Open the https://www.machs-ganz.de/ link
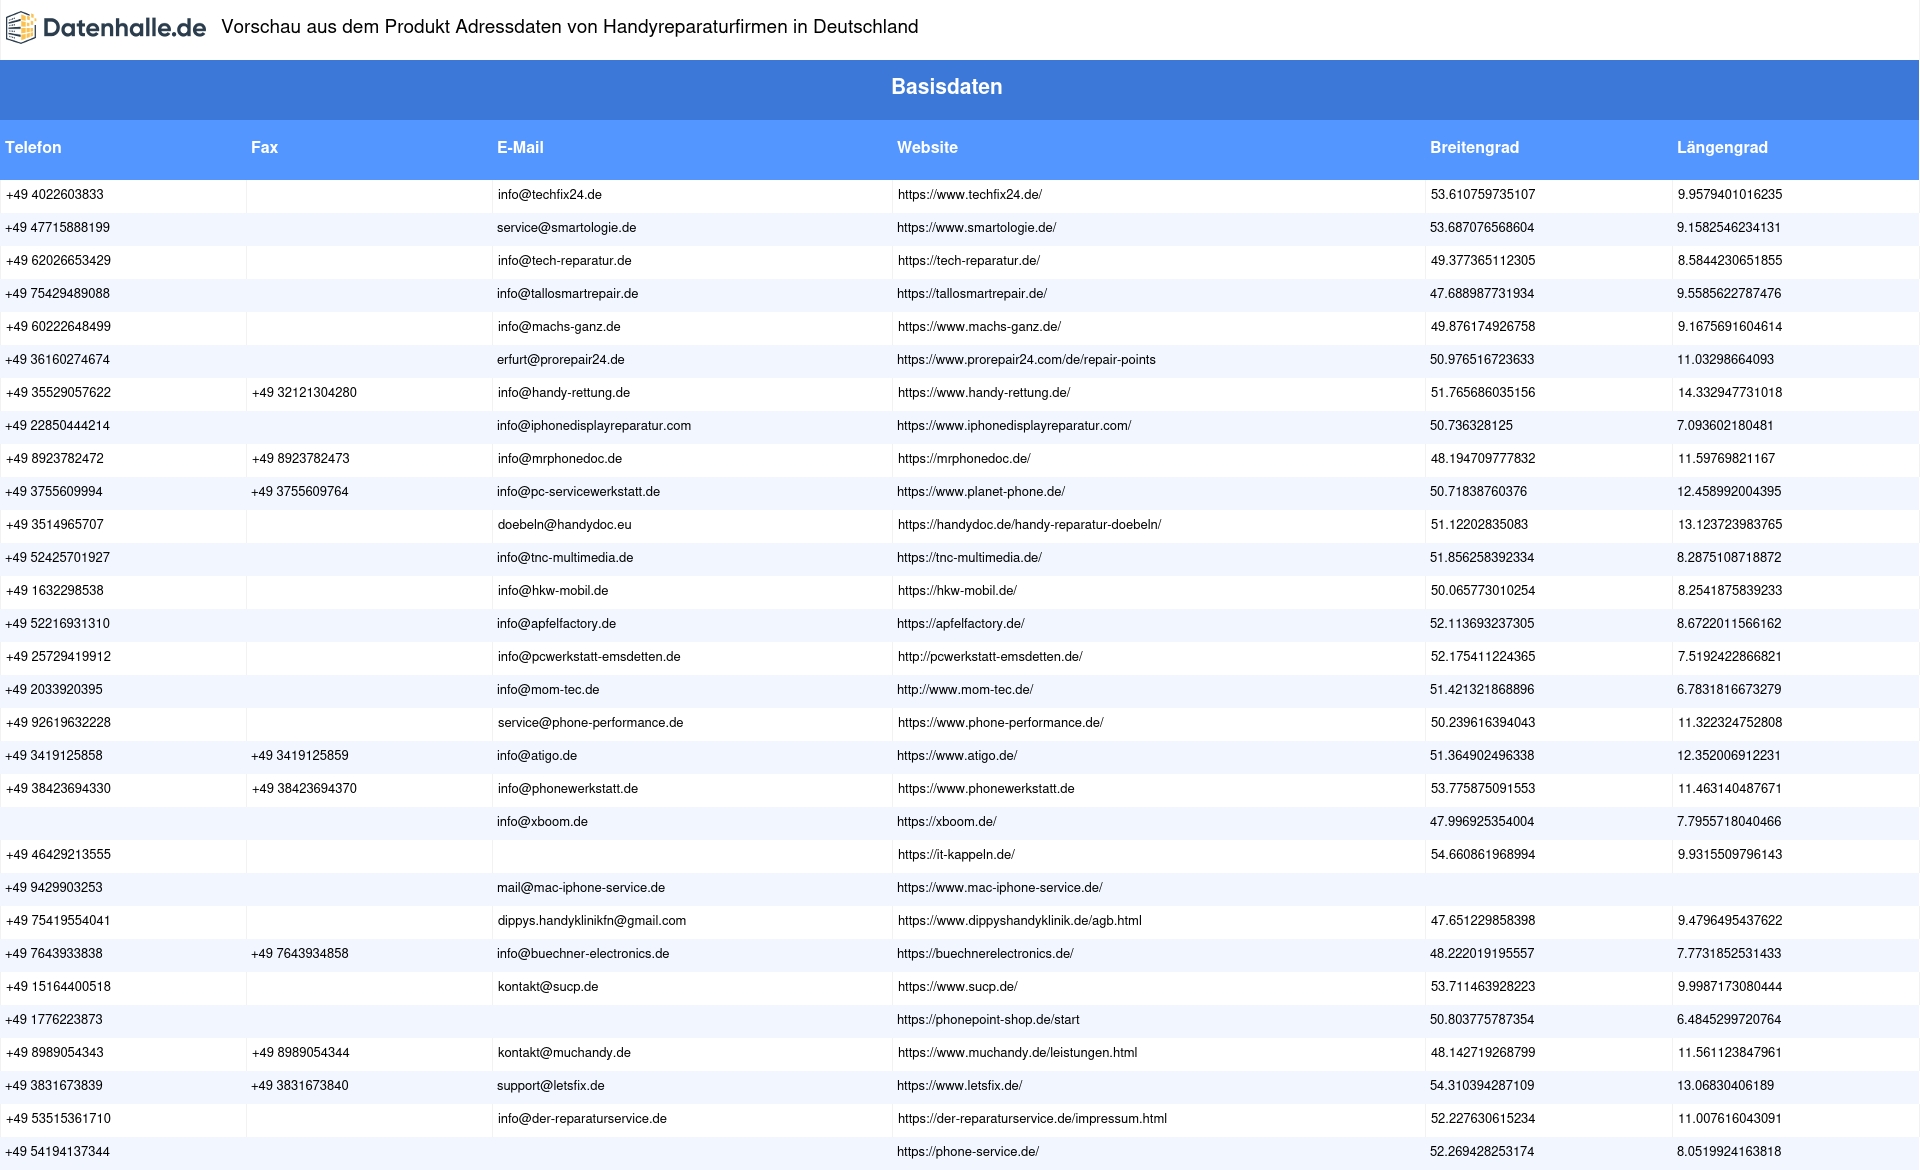Image resolution: width=1920 pixels, height=1170 pixels. click(x=979, y=327)
